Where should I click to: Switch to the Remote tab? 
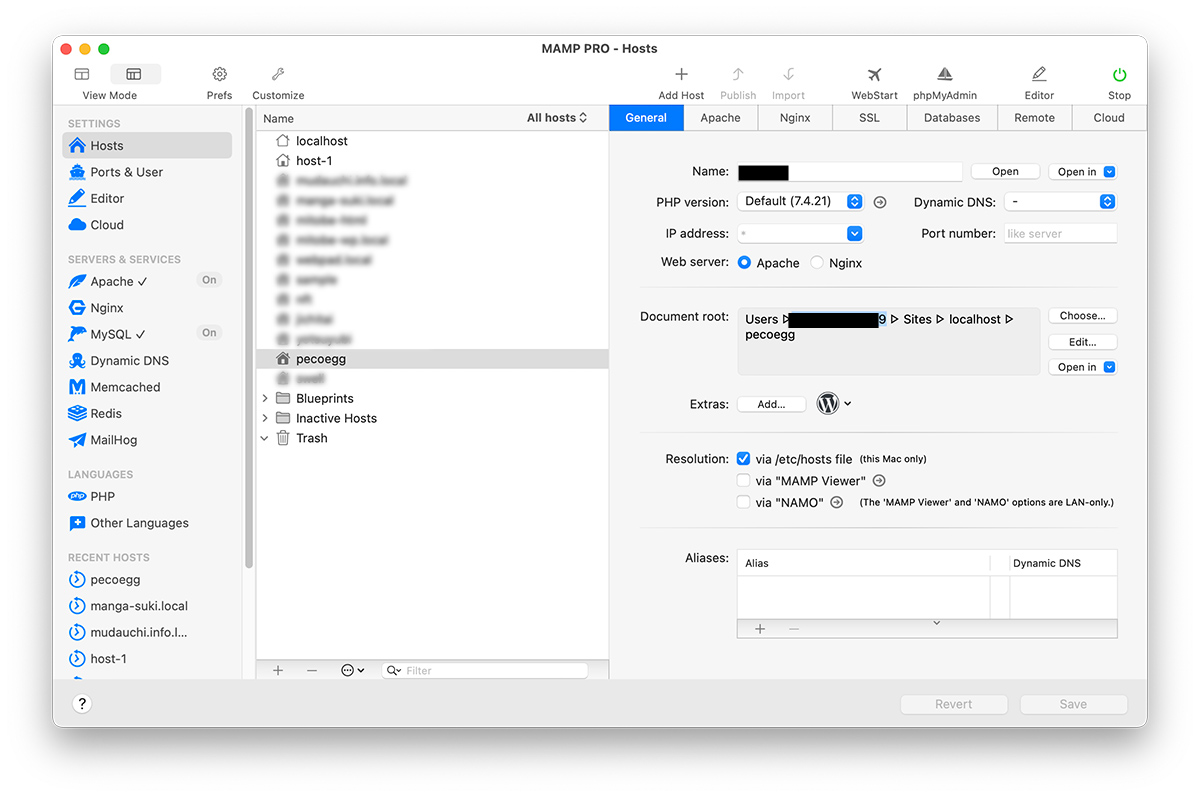[x=1034, y=118]
